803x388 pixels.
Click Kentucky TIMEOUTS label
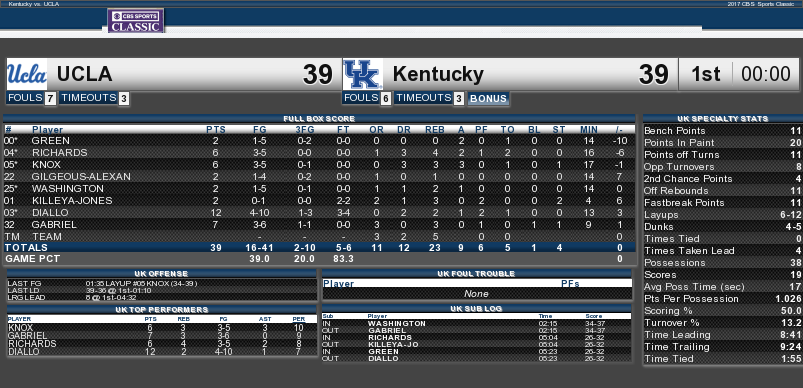424,98
